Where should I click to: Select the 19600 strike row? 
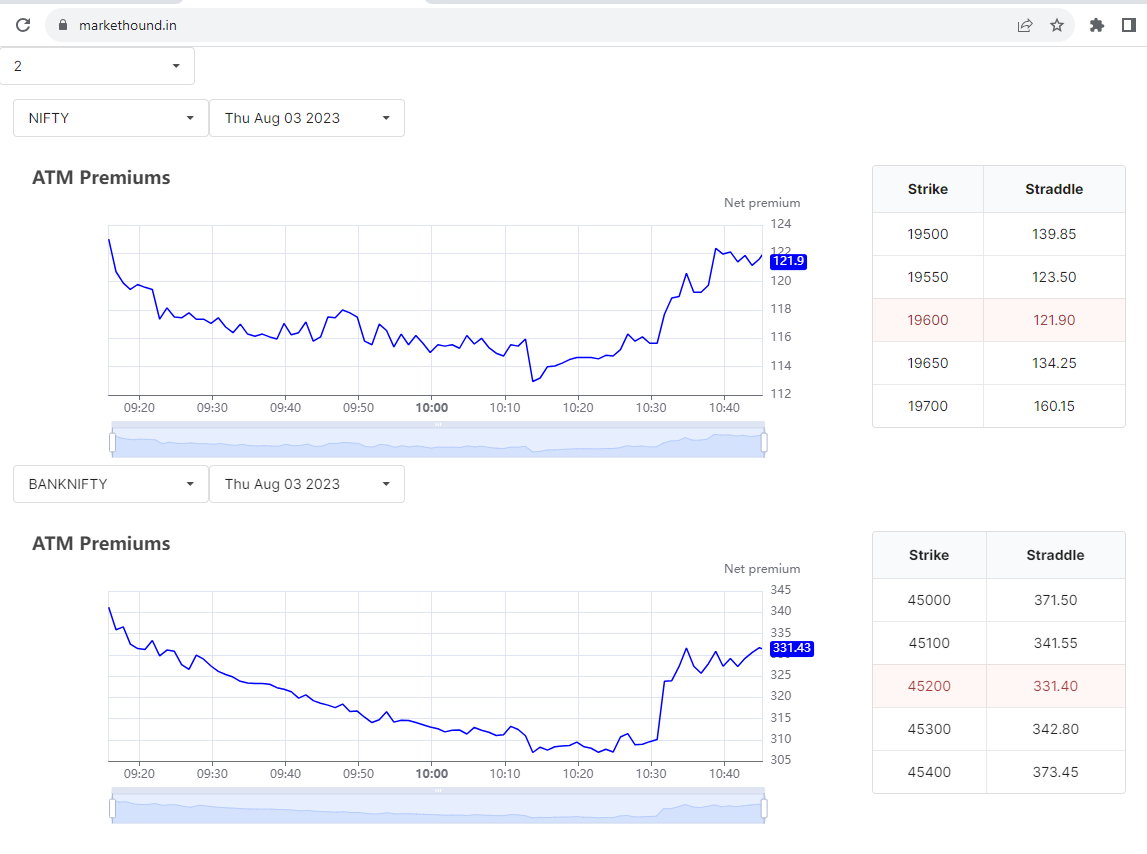pyautogui.click(x=998, y=320)
